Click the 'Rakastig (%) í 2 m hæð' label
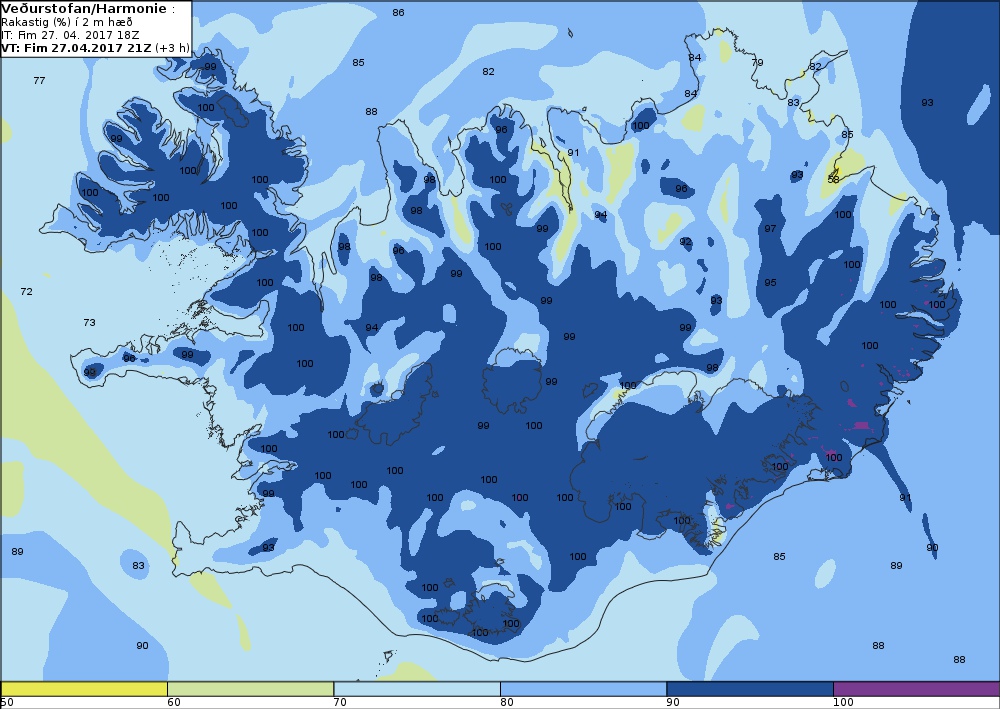This screenshot has height=709, width=1000. point(67,22)
